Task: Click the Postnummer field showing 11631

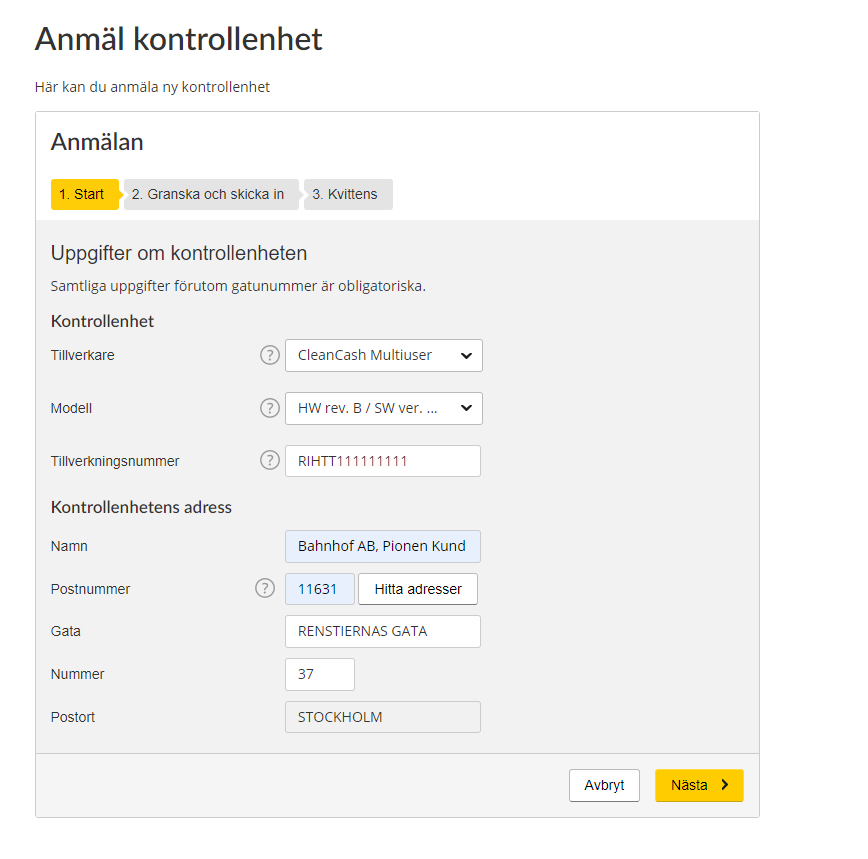Action: [x=319, y=589]
